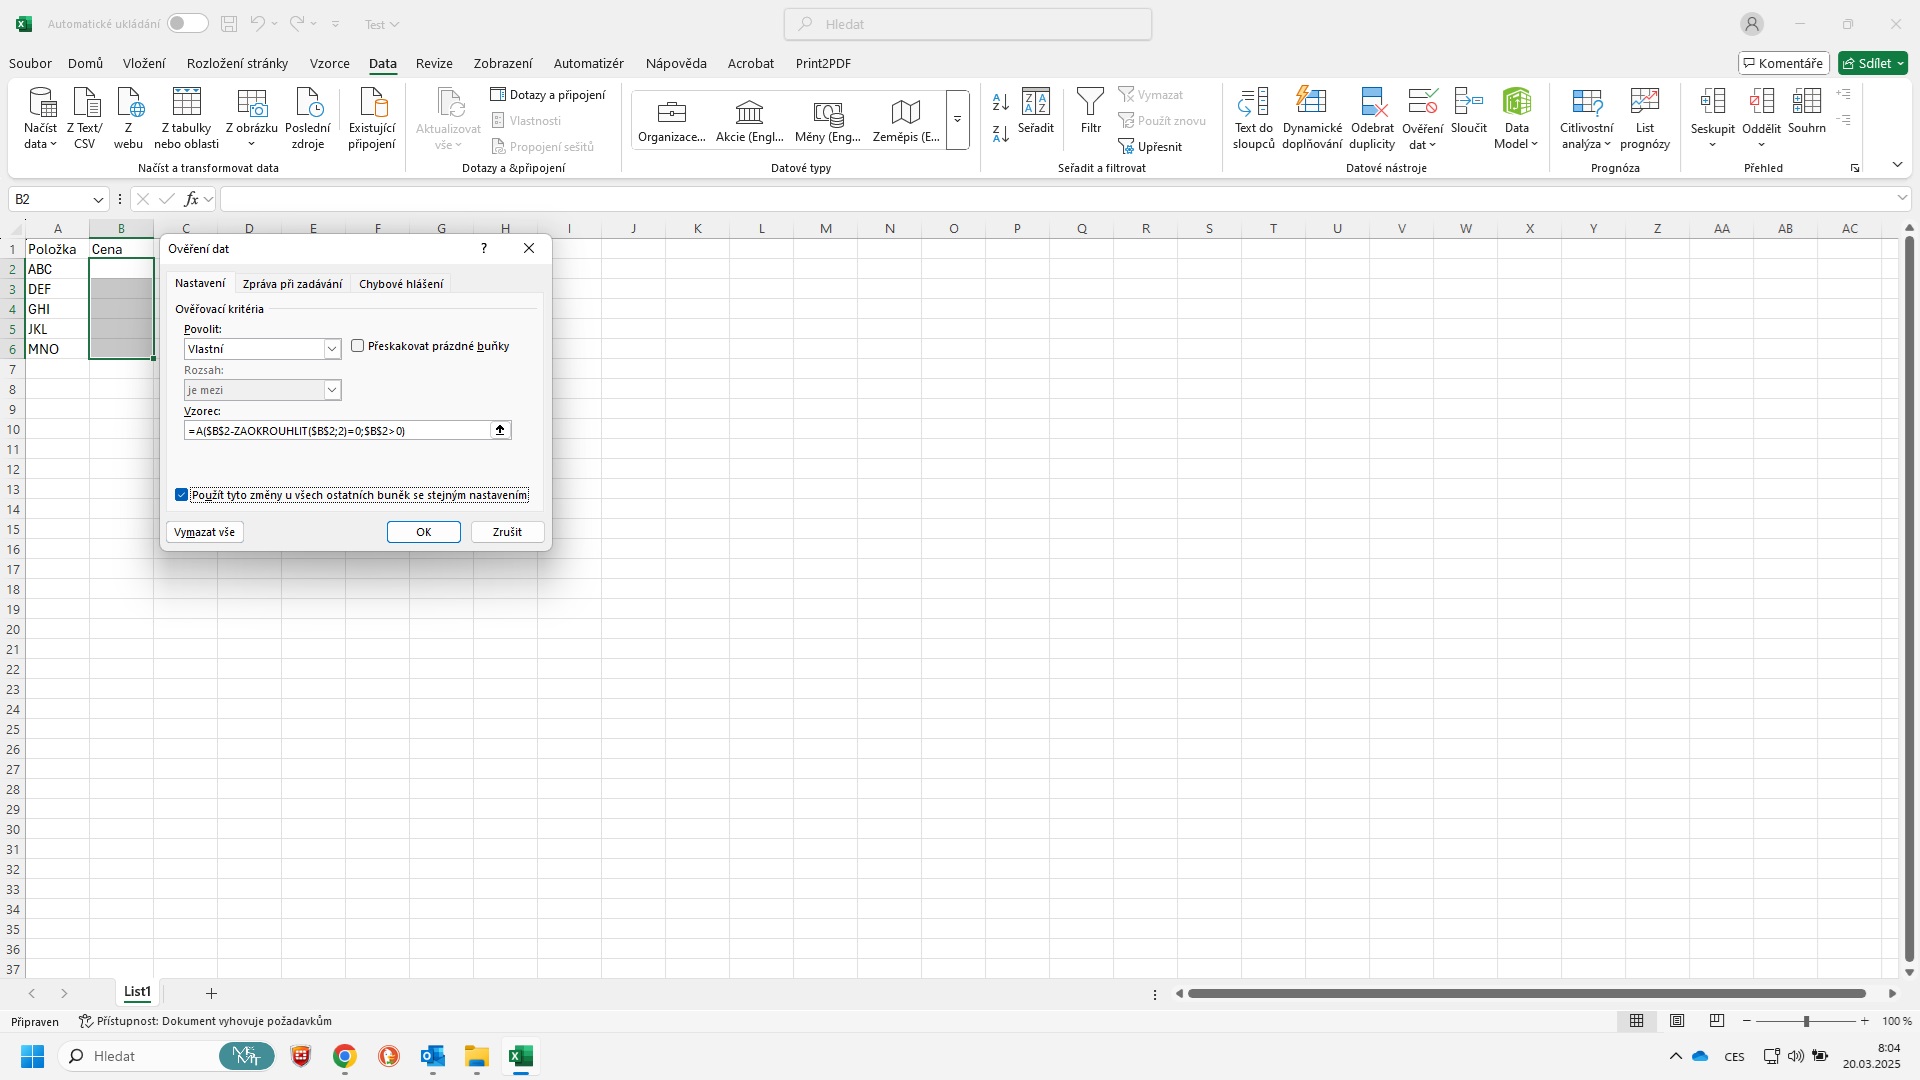Open the Vzorce ribbon tab
Viewport: 1920px width, 1080px height.
329,63
